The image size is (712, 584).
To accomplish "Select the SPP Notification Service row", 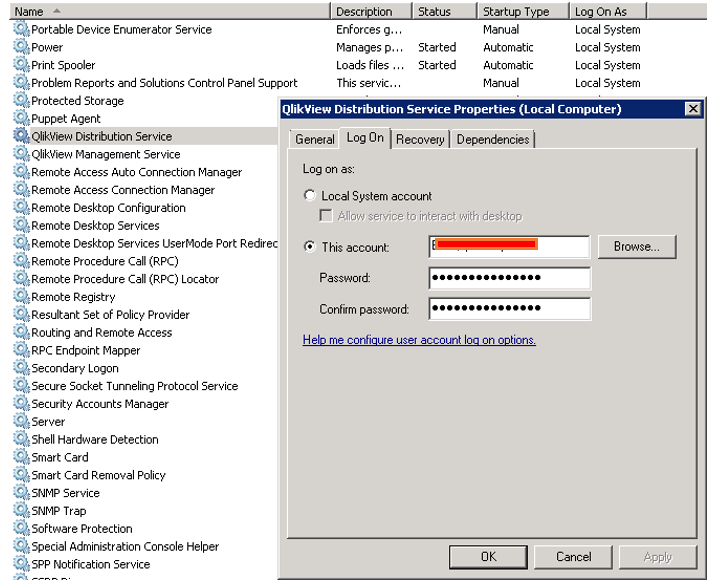I will (x=90, y=564).
